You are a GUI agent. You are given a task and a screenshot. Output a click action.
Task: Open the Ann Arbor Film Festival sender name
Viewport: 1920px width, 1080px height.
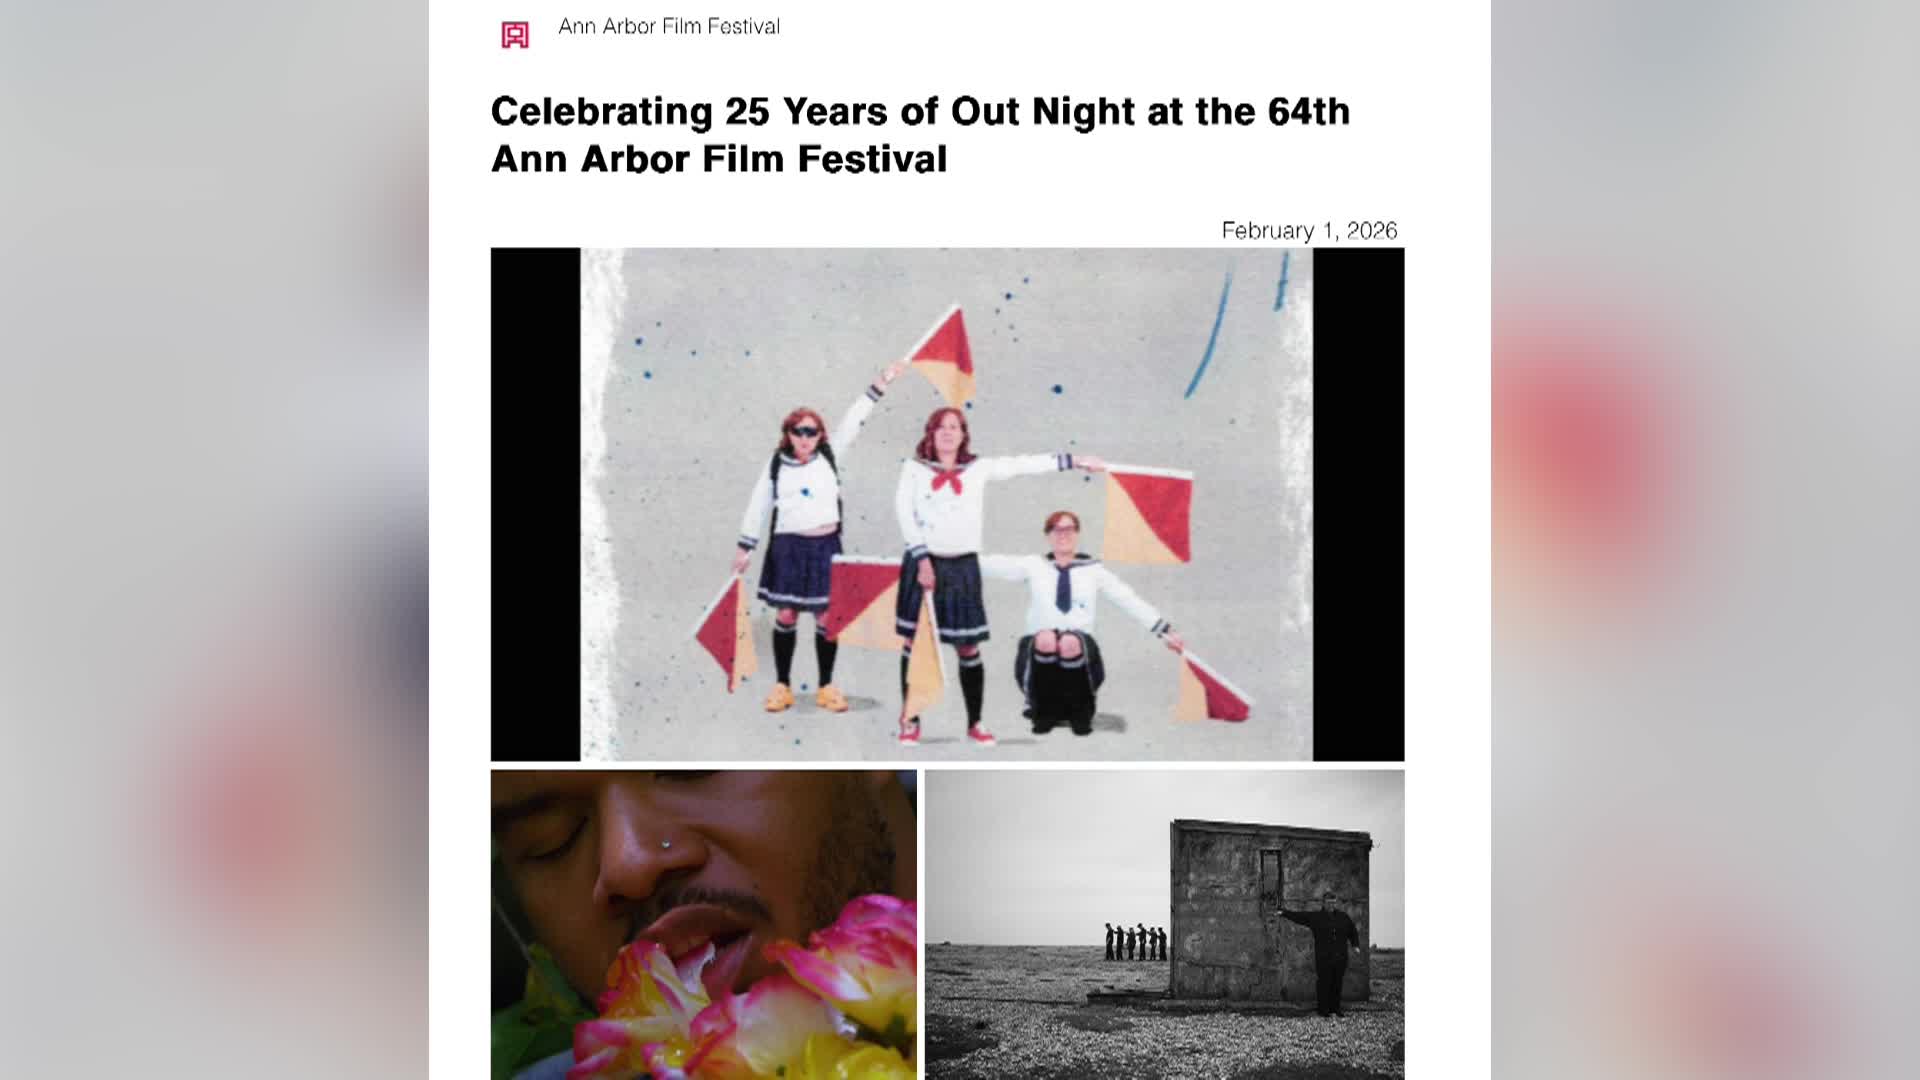(x=669, y=27)
